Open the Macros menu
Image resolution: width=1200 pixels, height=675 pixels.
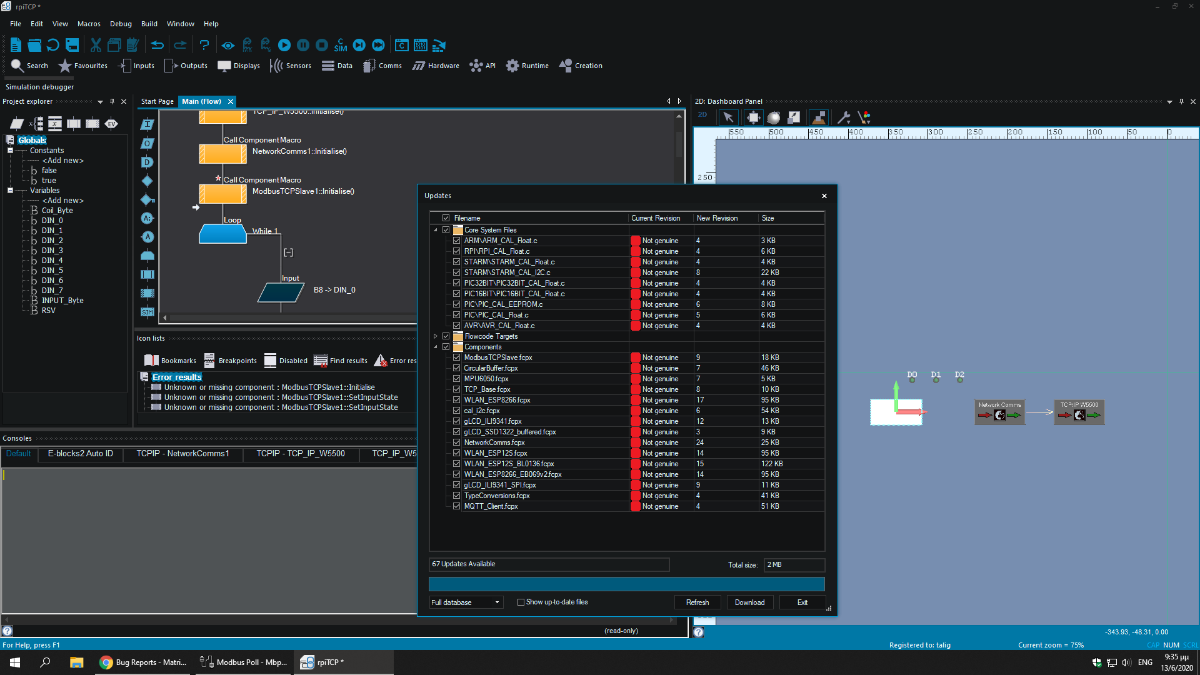coord(89,23)
